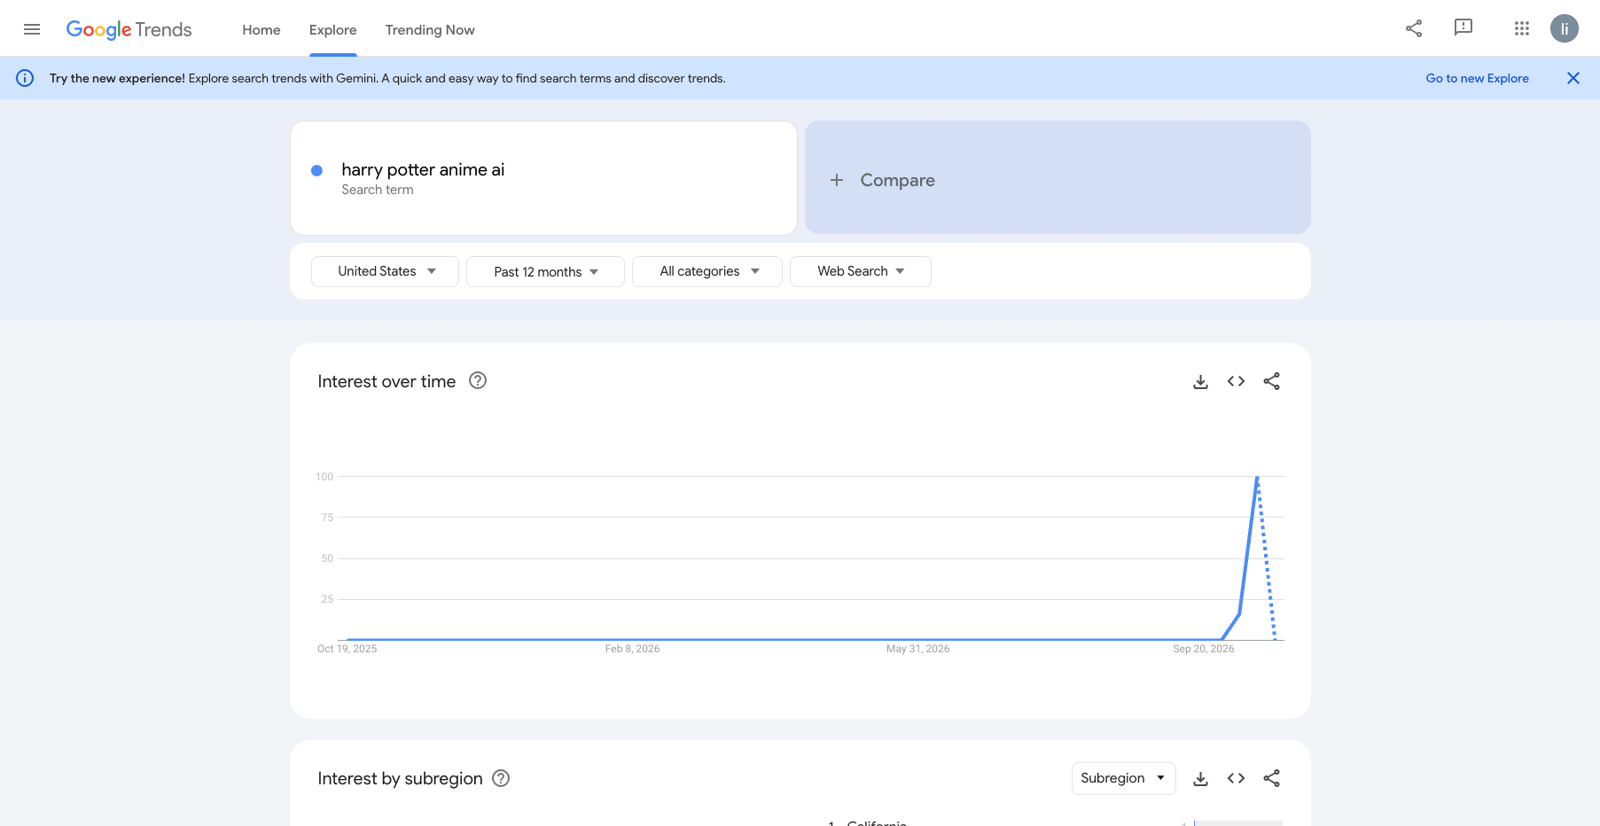Open the hamburger main menu

point(32,29)
